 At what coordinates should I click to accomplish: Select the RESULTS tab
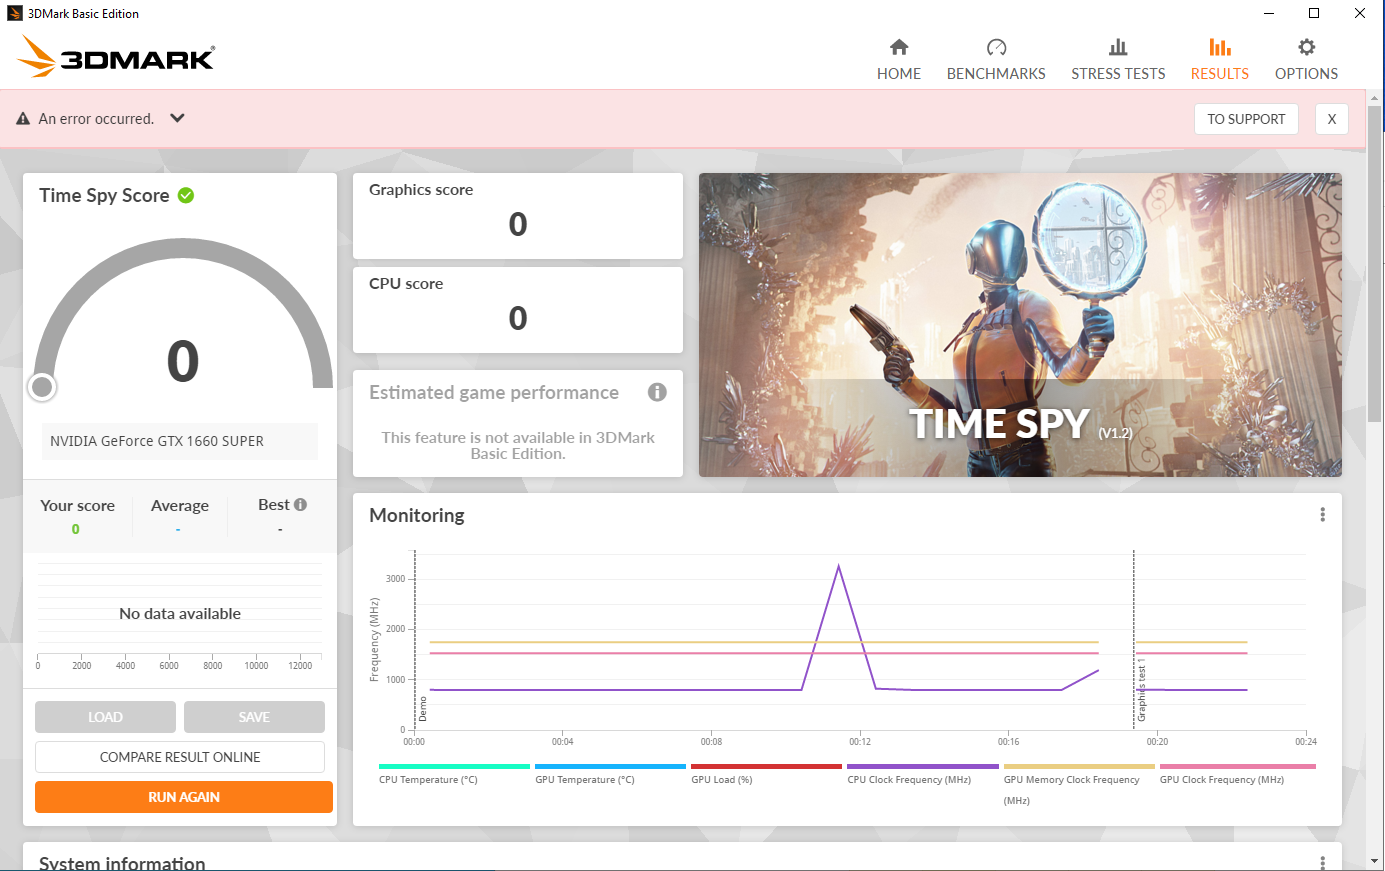point(1219,60)
